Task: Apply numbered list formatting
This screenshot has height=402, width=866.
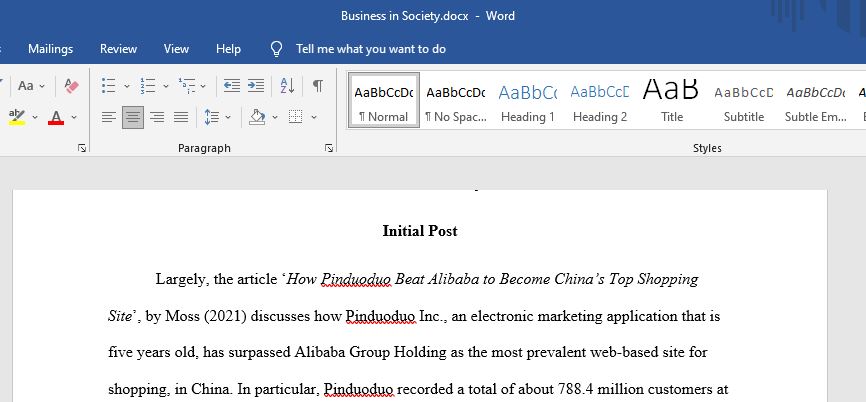Action: 147,86
